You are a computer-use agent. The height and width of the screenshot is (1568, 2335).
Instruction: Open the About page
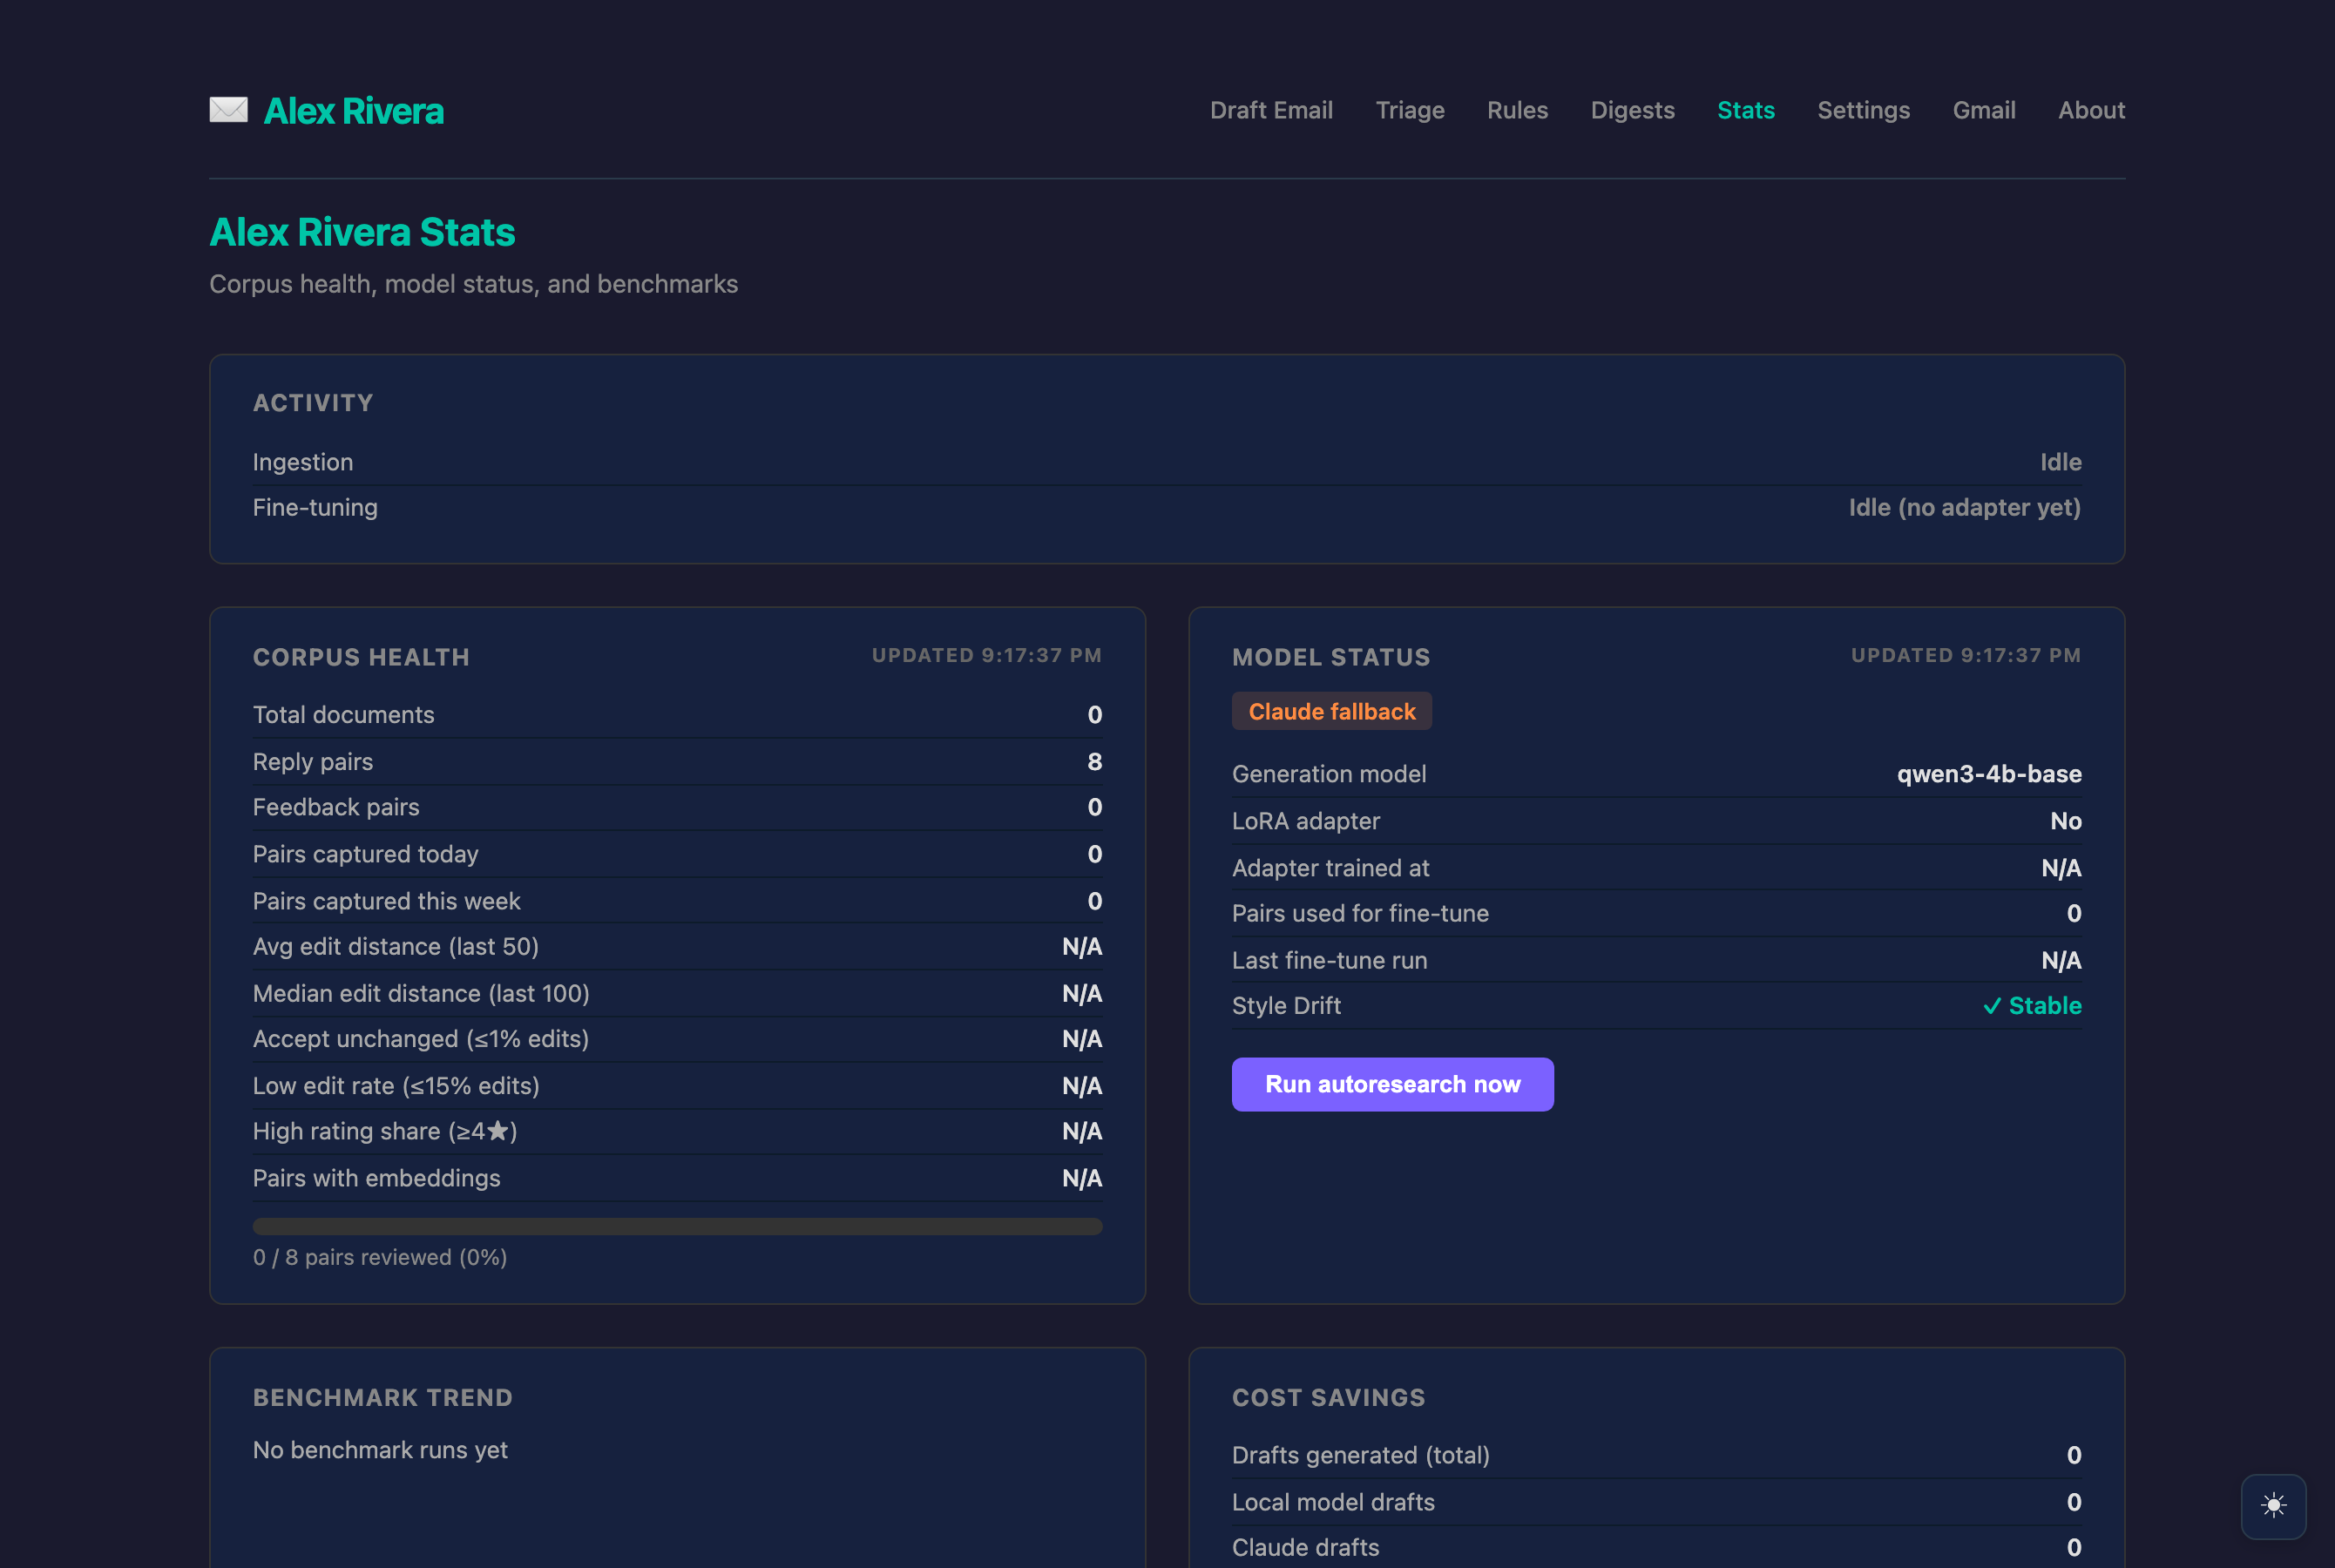pos(2091,110)
